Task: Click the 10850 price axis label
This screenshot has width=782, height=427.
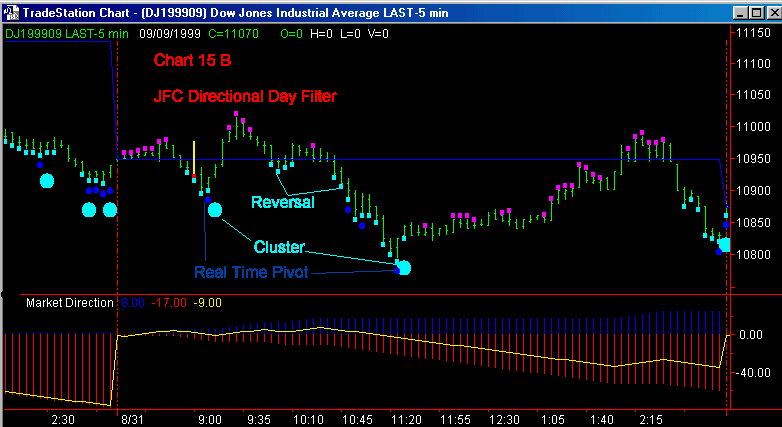Action: click(x=754, y=222)
